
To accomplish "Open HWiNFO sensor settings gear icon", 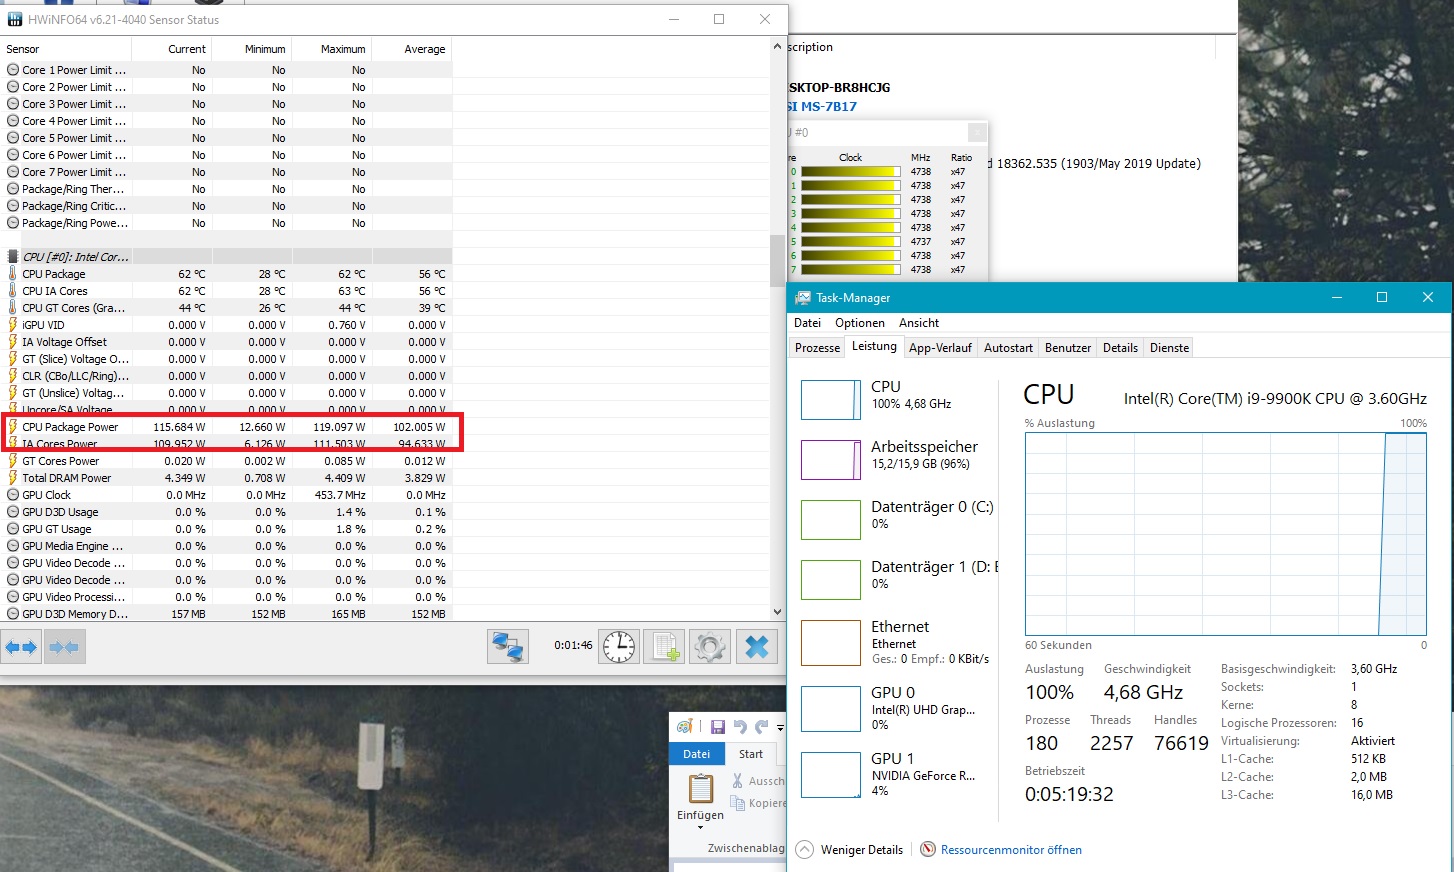I will point(710,647).
